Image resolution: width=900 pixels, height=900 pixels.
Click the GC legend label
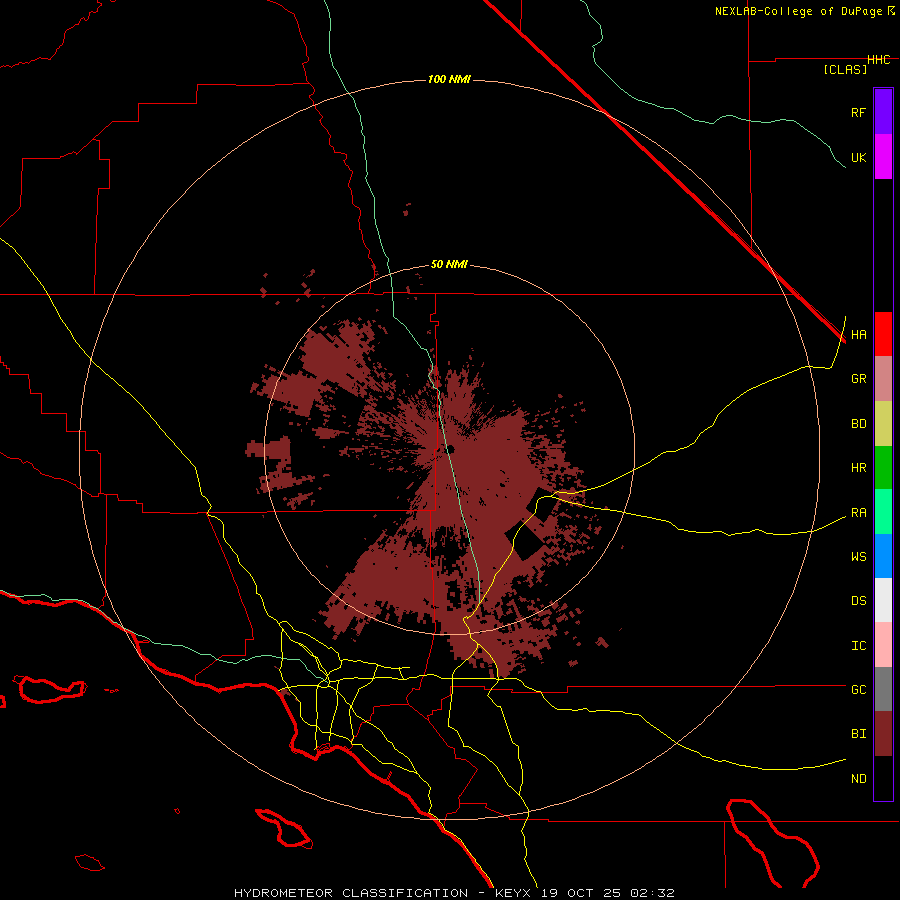click(x=858, y=690)
